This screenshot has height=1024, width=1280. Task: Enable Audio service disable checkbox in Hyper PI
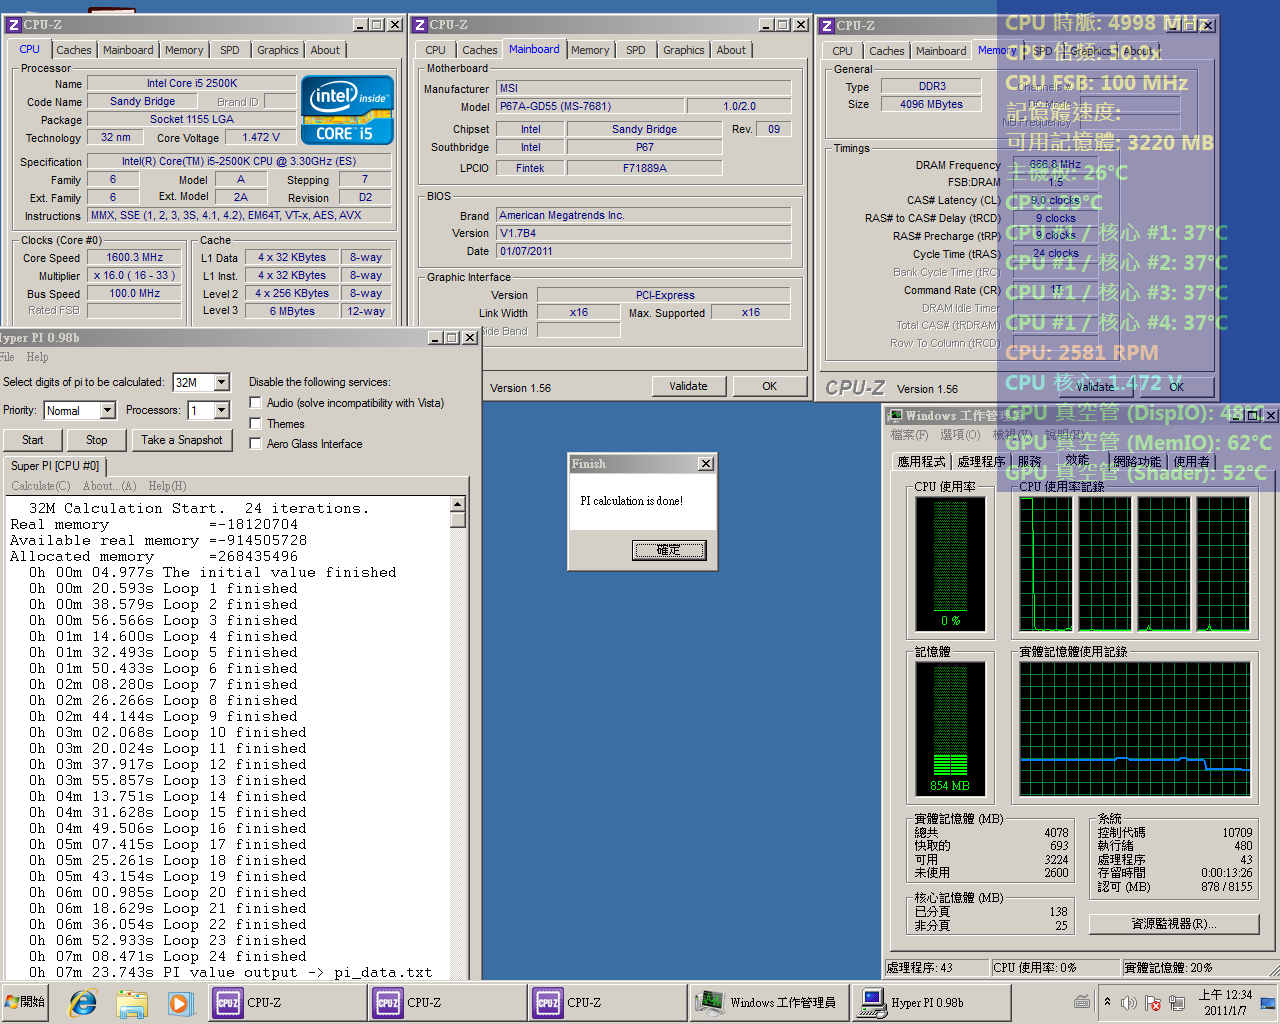[256, 403]
